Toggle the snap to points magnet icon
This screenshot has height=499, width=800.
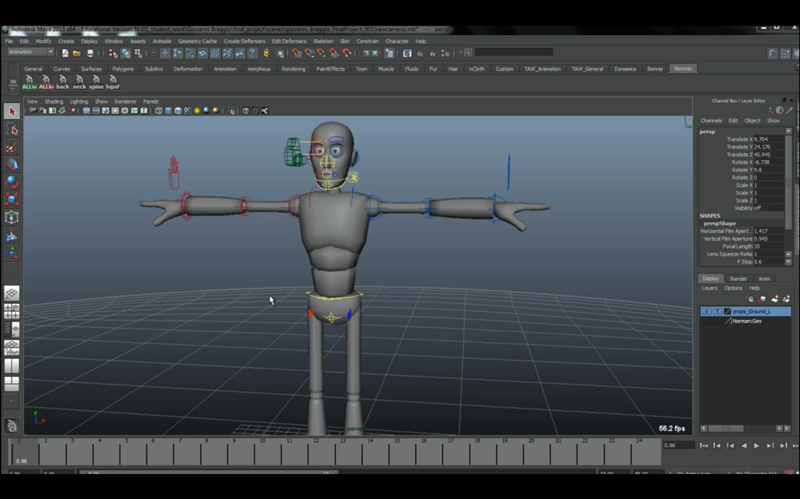(321, 53)
